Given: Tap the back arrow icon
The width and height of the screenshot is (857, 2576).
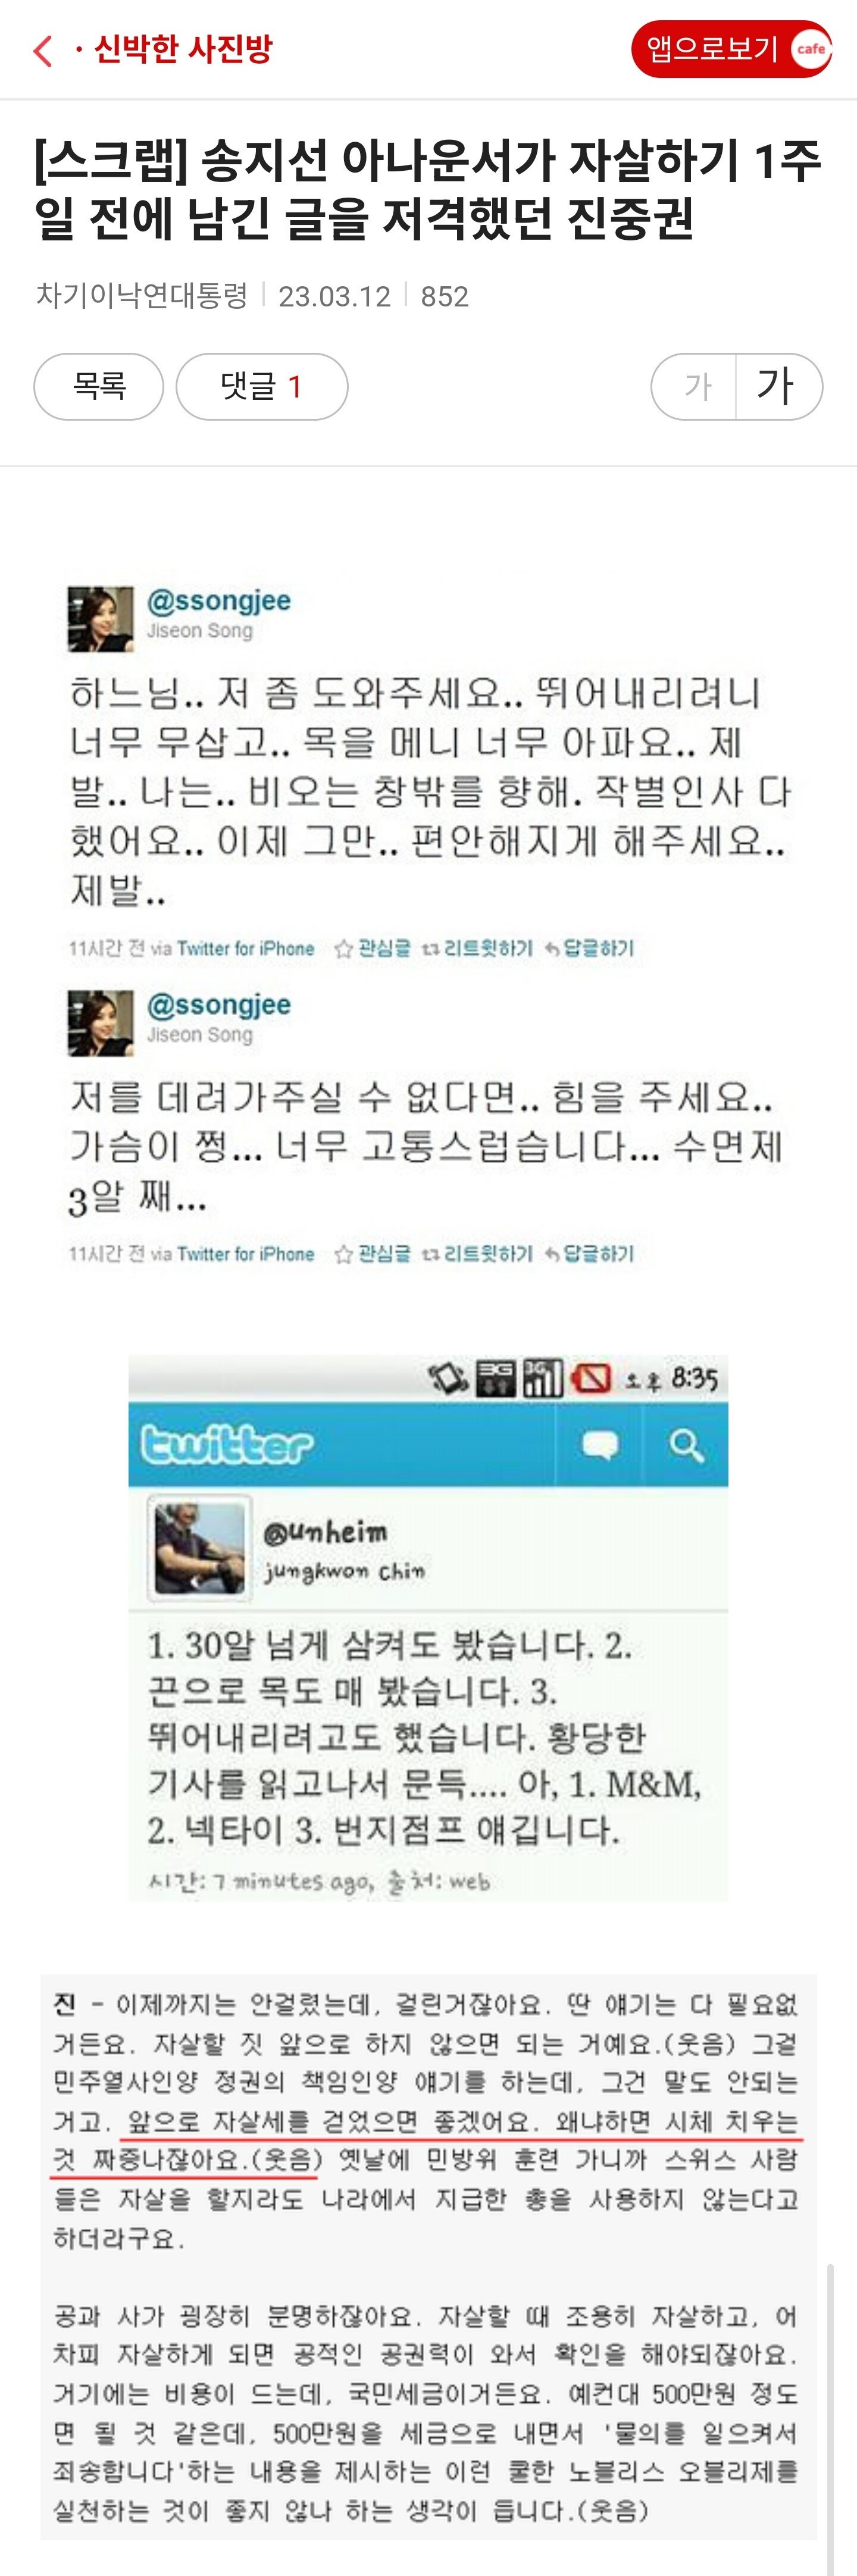Looking at the screenshot, I should pyautogui.click(x=43, y=50).
